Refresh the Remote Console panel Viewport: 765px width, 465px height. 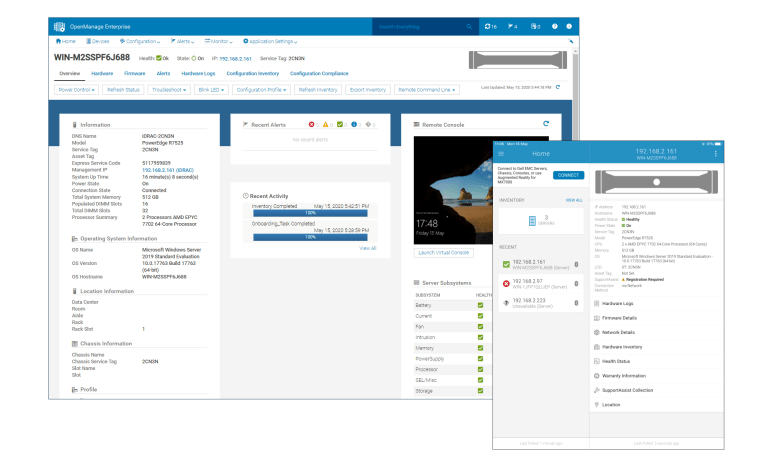546,124
